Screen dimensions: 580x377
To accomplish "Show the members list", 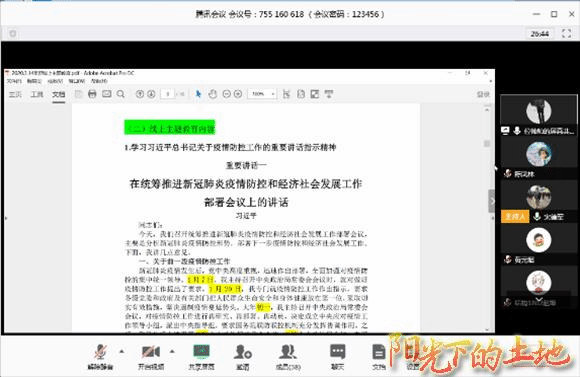I will point(288,356).
